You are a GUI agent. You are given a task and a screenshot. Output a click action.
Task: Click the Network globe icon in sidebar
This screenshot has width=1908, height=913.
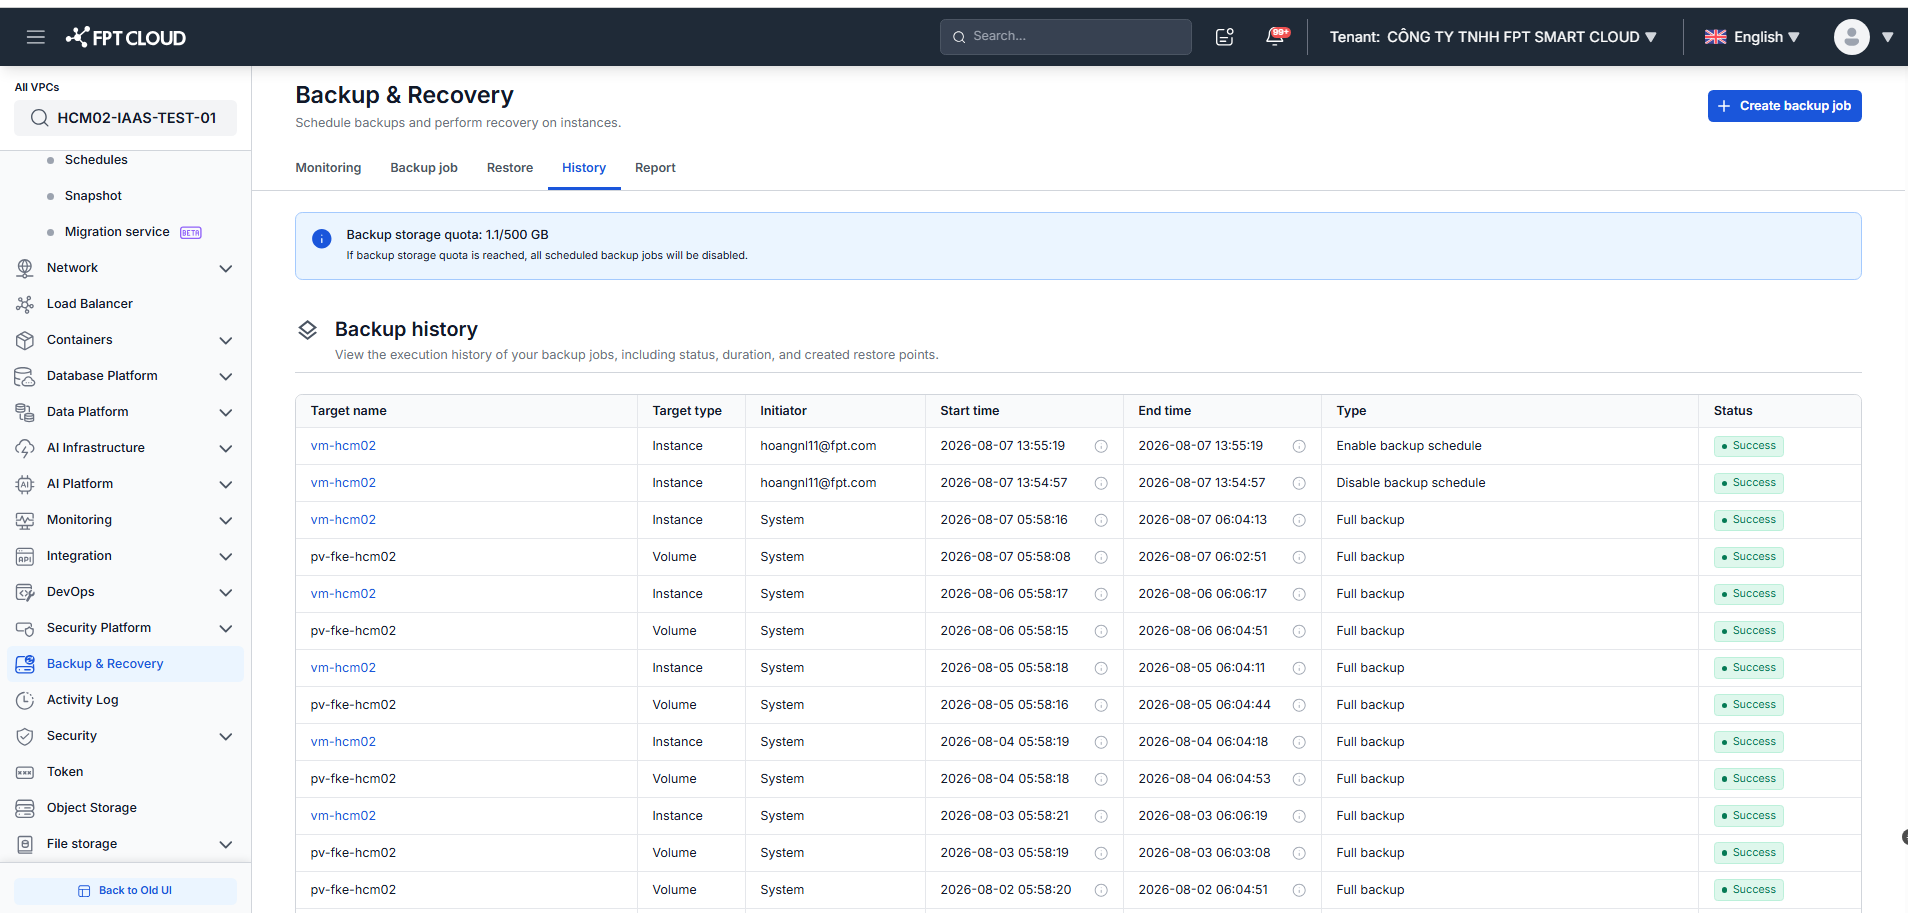pyautogui.click(x=25, y=268)
